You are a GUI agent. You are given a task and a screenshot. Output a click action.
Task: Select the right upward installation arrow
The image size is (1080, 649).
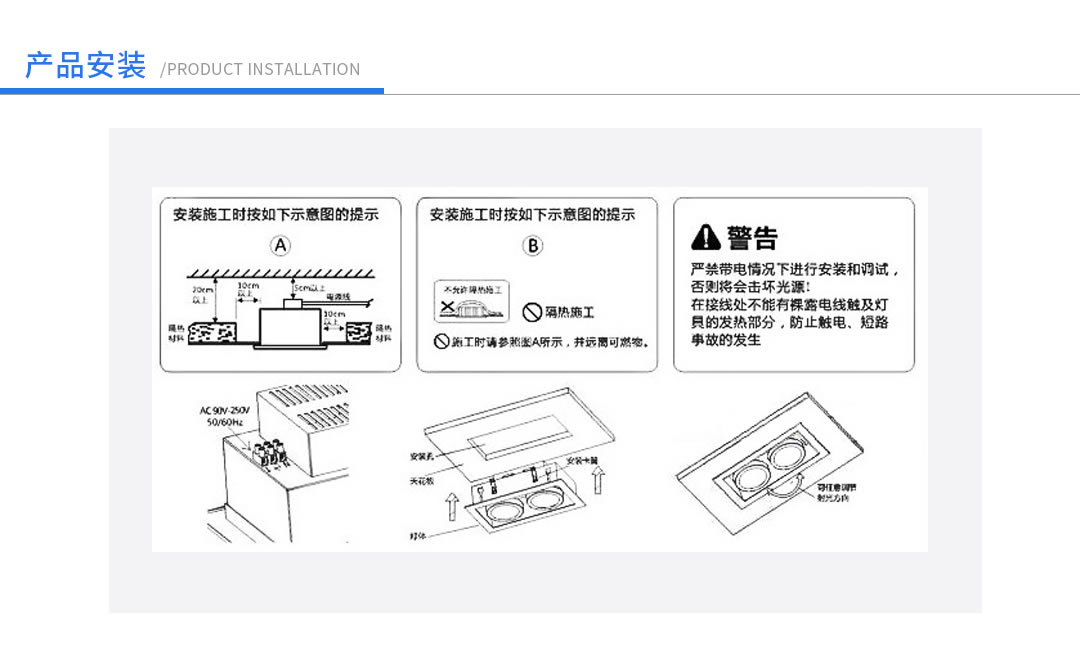(x=597, y=480)
